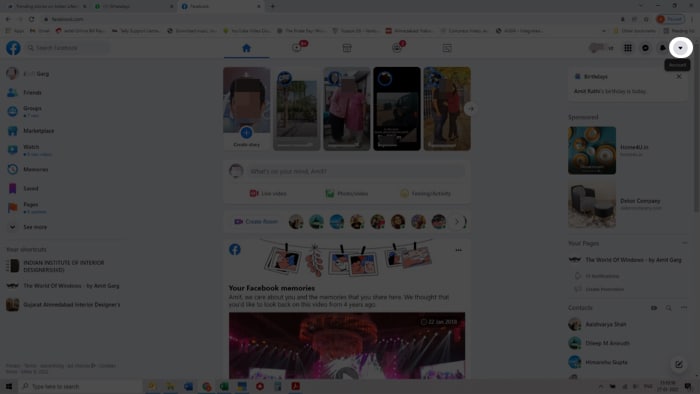Select Feeling/Activity option
The height and width of the screenshot is (394, 700).
(x=425, y=194)
